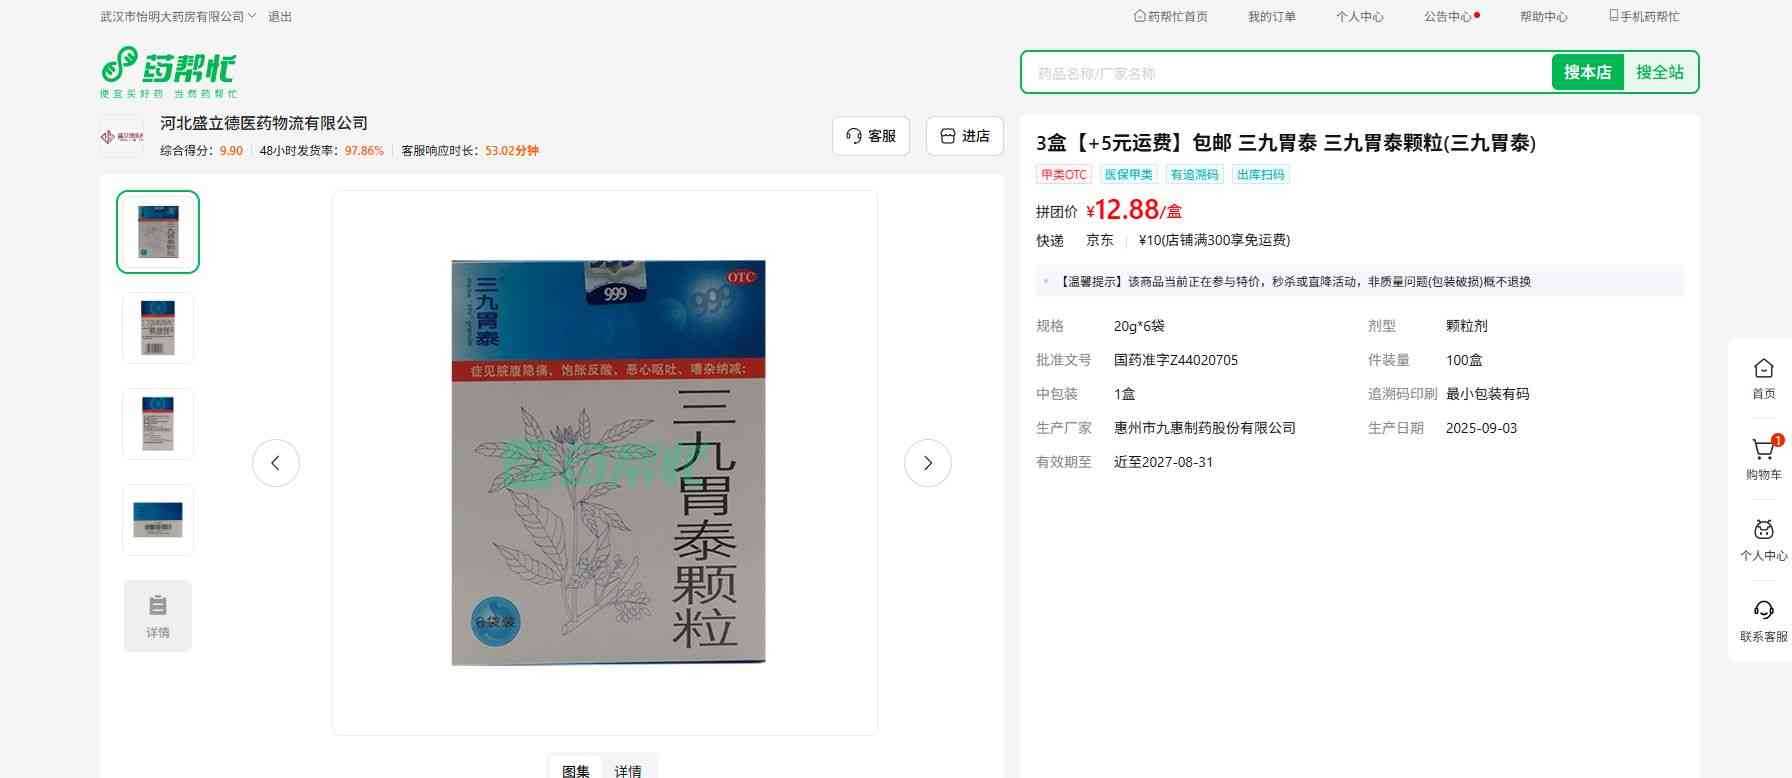
Task: Click the 搜全站 search button
Action: (x=1659, y=72)
